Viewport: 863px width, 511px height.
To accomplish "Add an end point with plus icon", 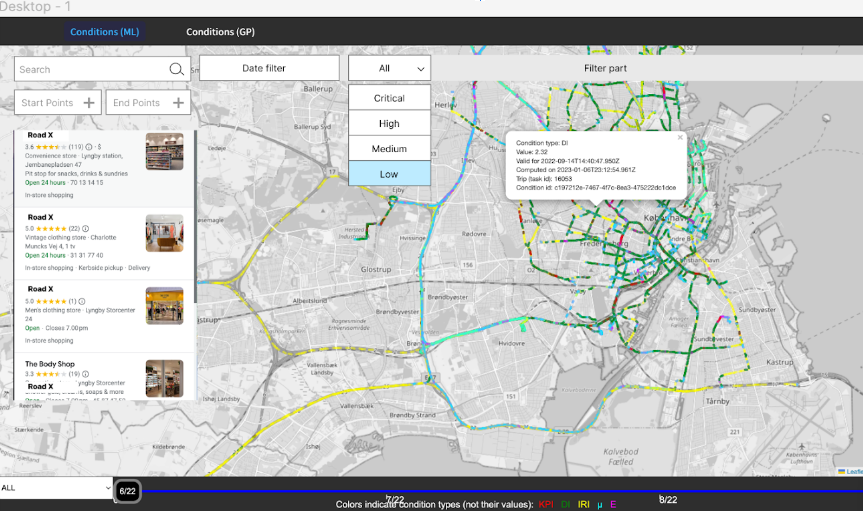I will click(179, 103).
